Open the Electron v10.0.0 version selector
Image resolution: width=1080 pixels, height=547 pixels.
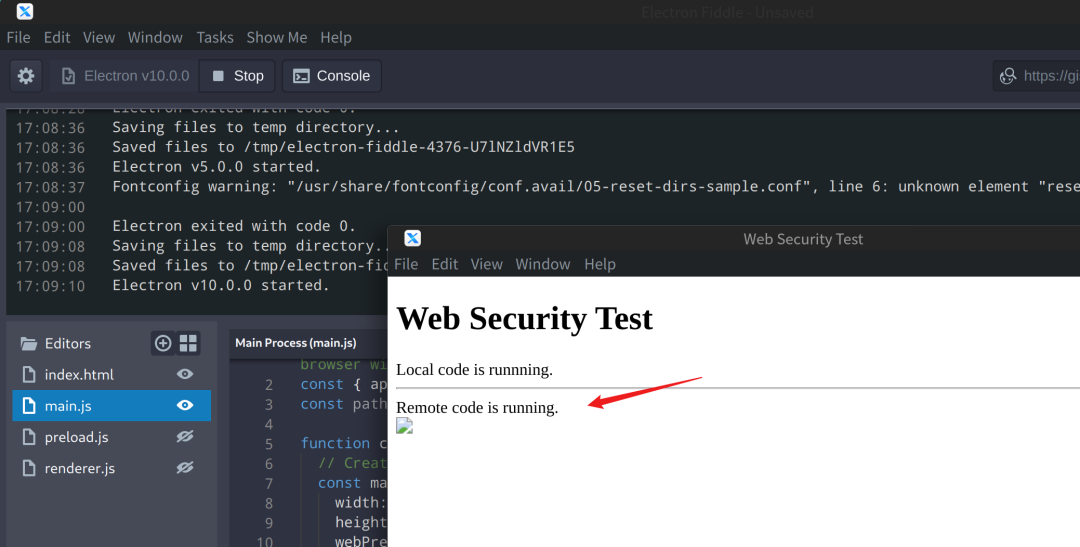125,76
